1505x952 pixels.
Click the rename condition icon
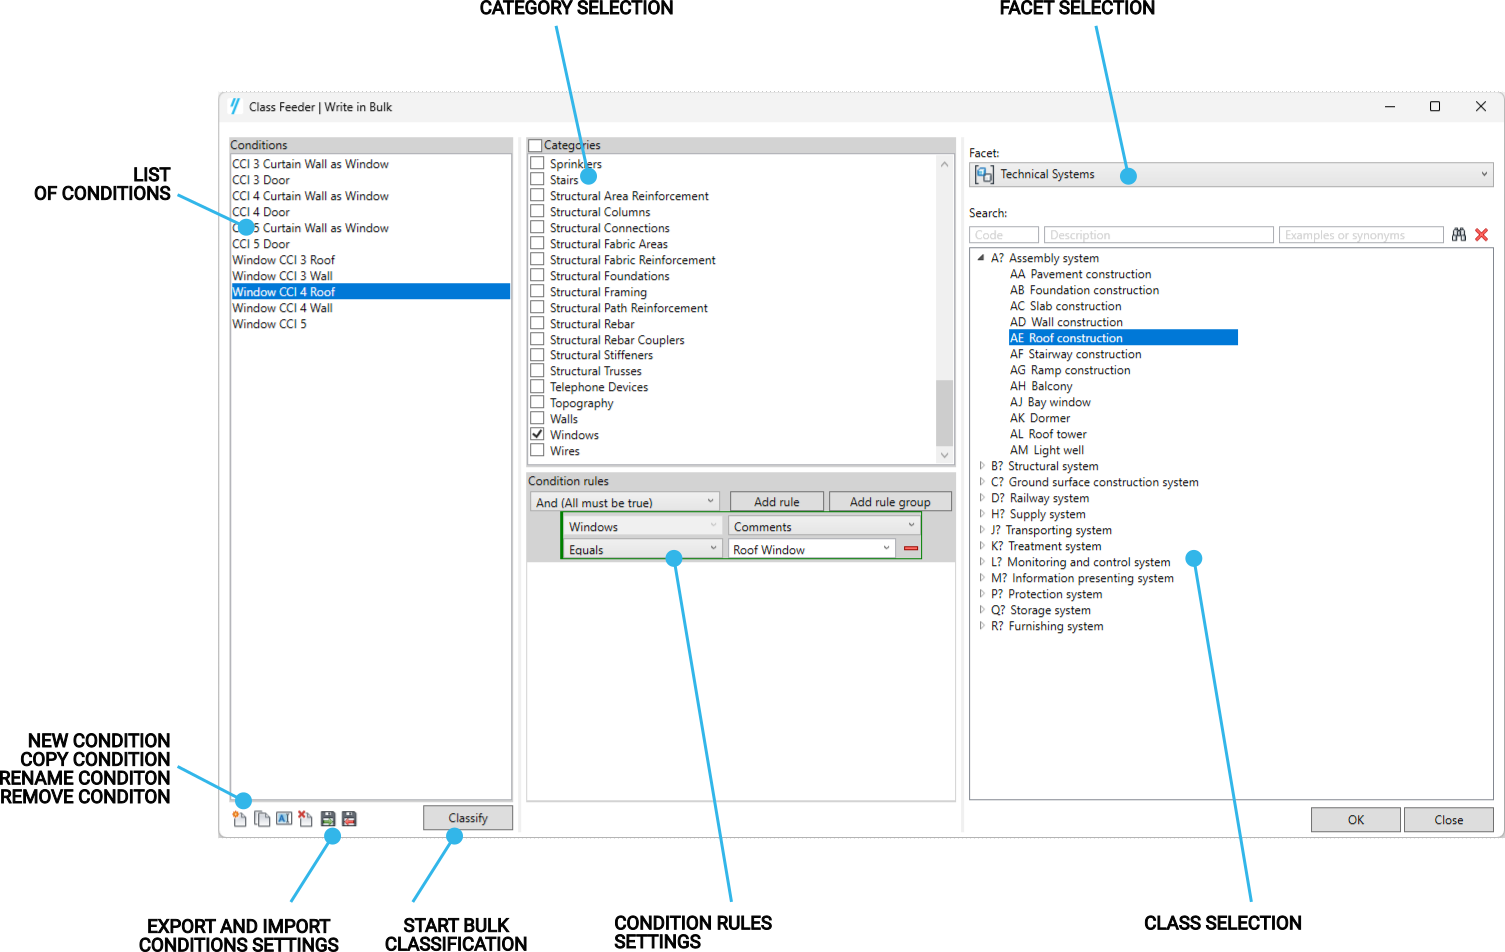[x=284, y=819]
